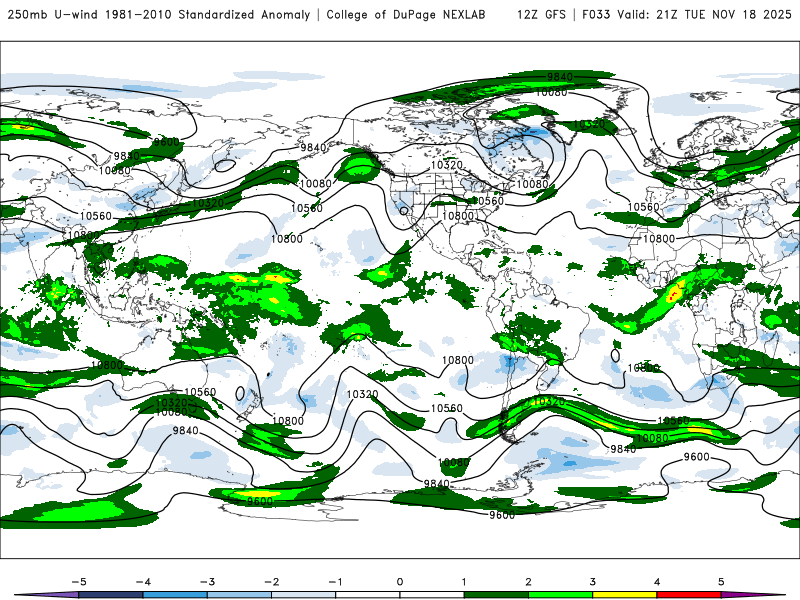Click the "10800" contour label over the southeastern United States
Viewport: 800px width, 600px height.
click(458, 216)
